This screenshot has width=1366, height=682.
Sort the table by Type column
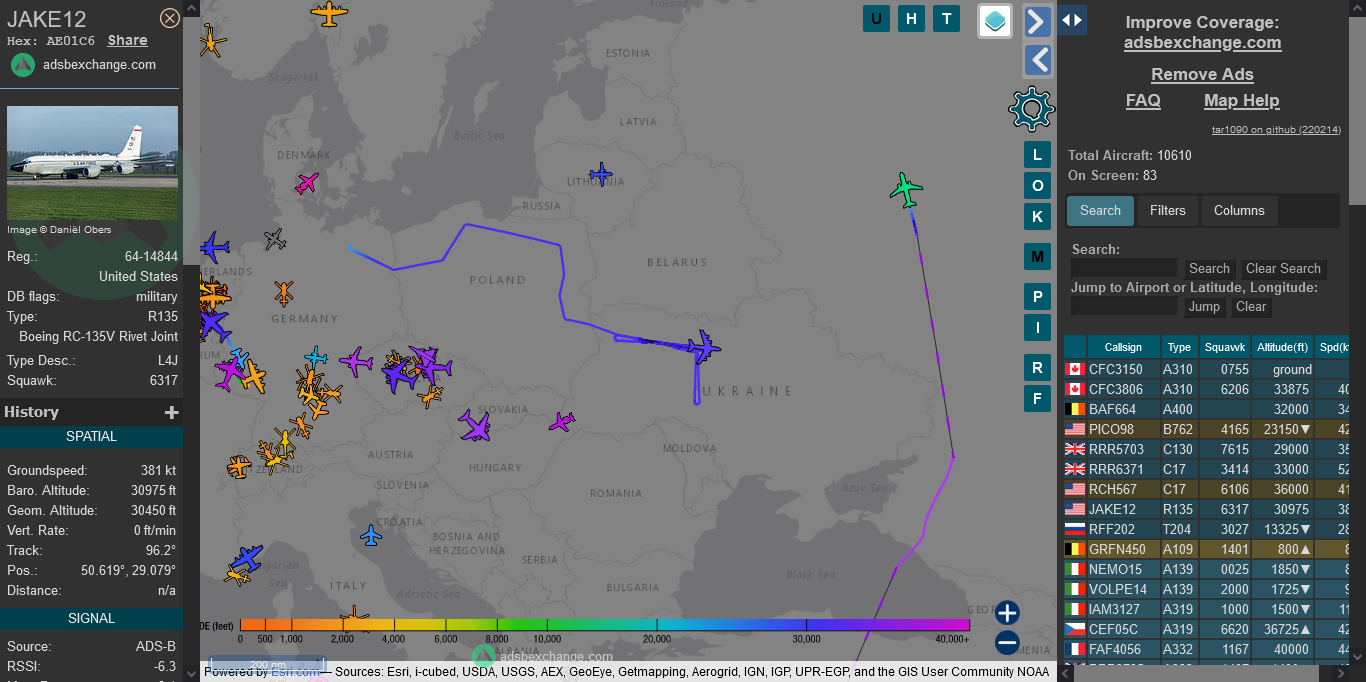click(1180, 347)
